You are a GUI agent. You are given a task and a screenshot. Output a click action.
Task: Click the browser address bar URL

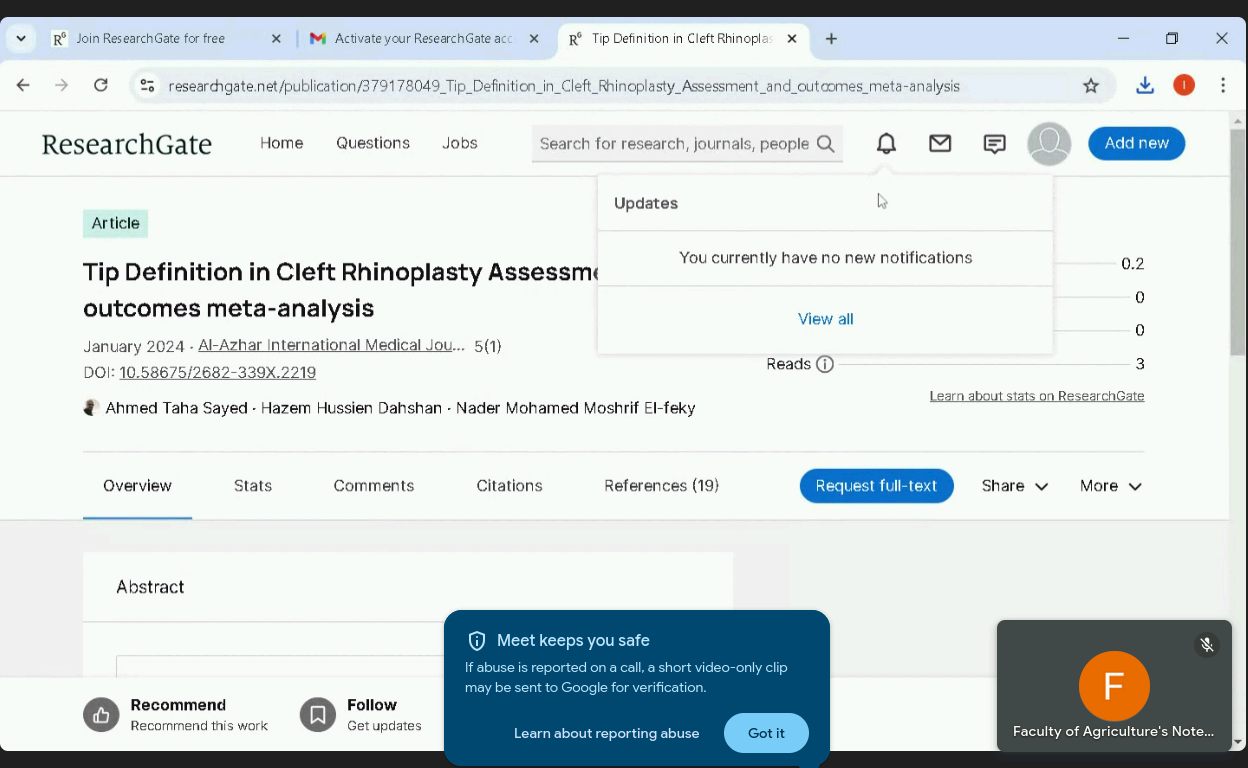click(x=564, y=86)
